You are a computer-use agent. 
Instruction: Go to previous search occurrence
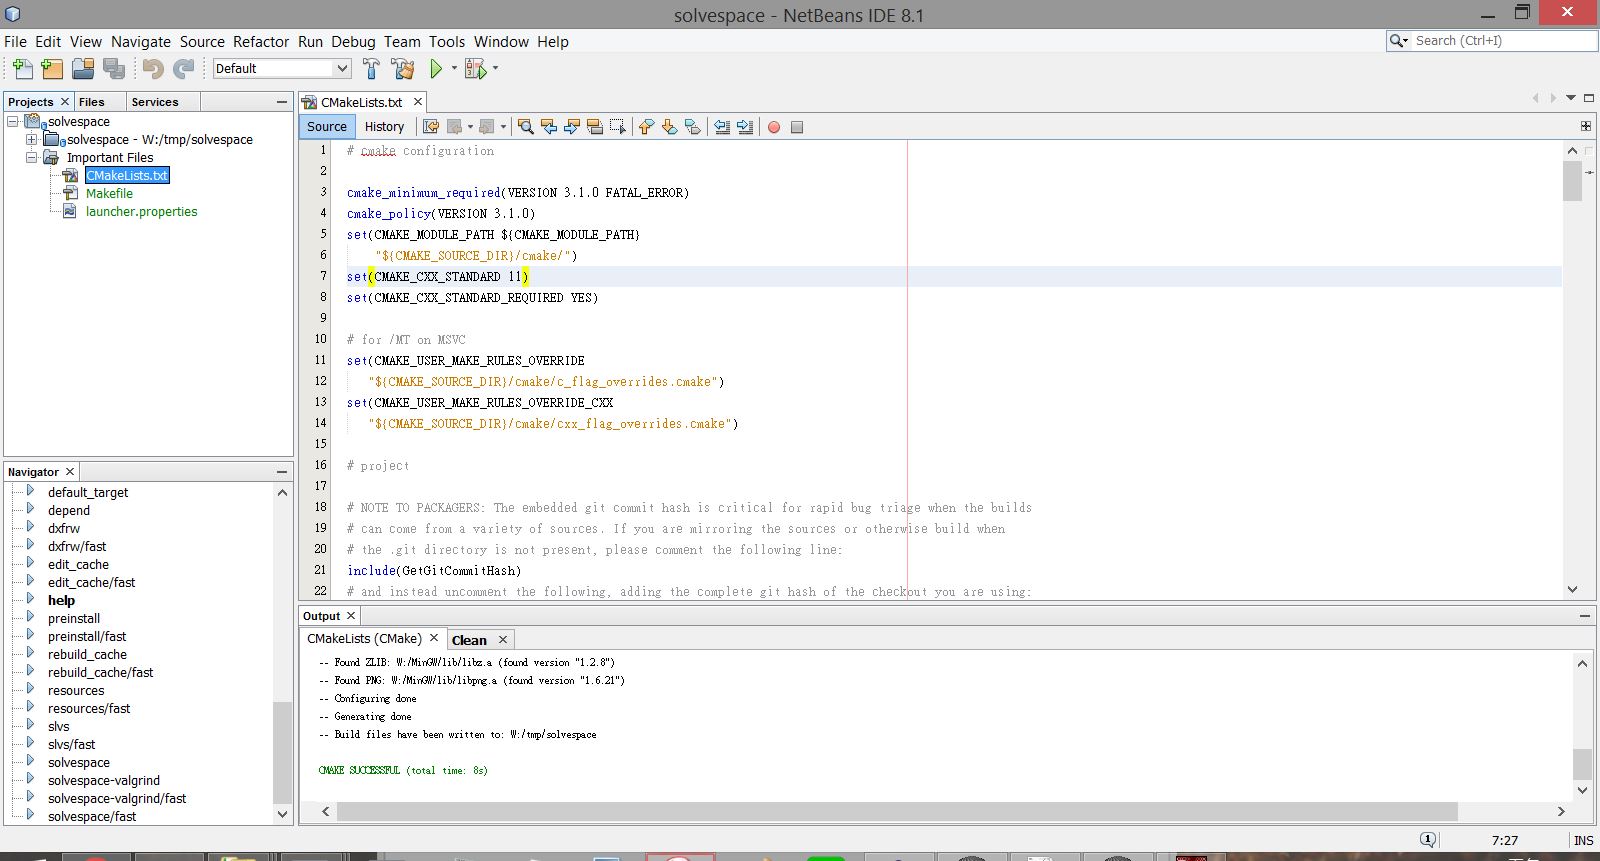pos(548,127)
